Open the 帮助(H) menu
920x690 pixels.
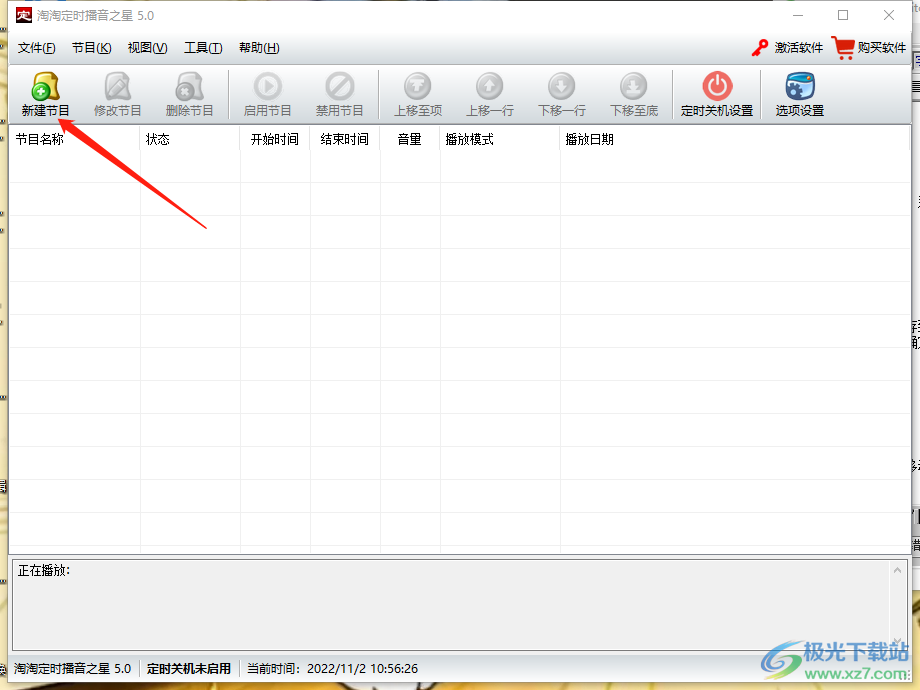pyautogui.click(x=259, y=48)
